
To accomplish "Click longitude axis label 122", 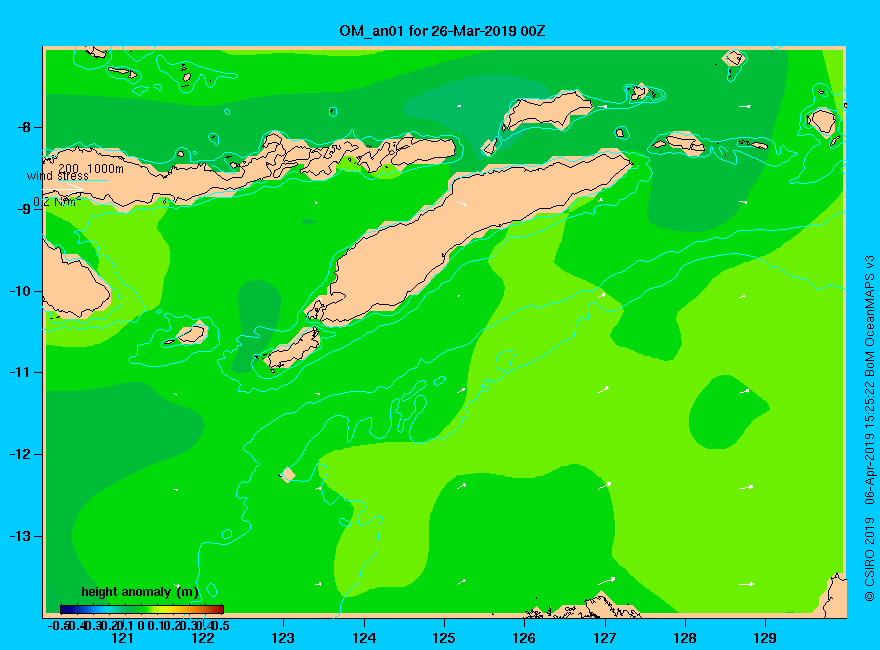I will pyautogui.click(x=203, y=638).
